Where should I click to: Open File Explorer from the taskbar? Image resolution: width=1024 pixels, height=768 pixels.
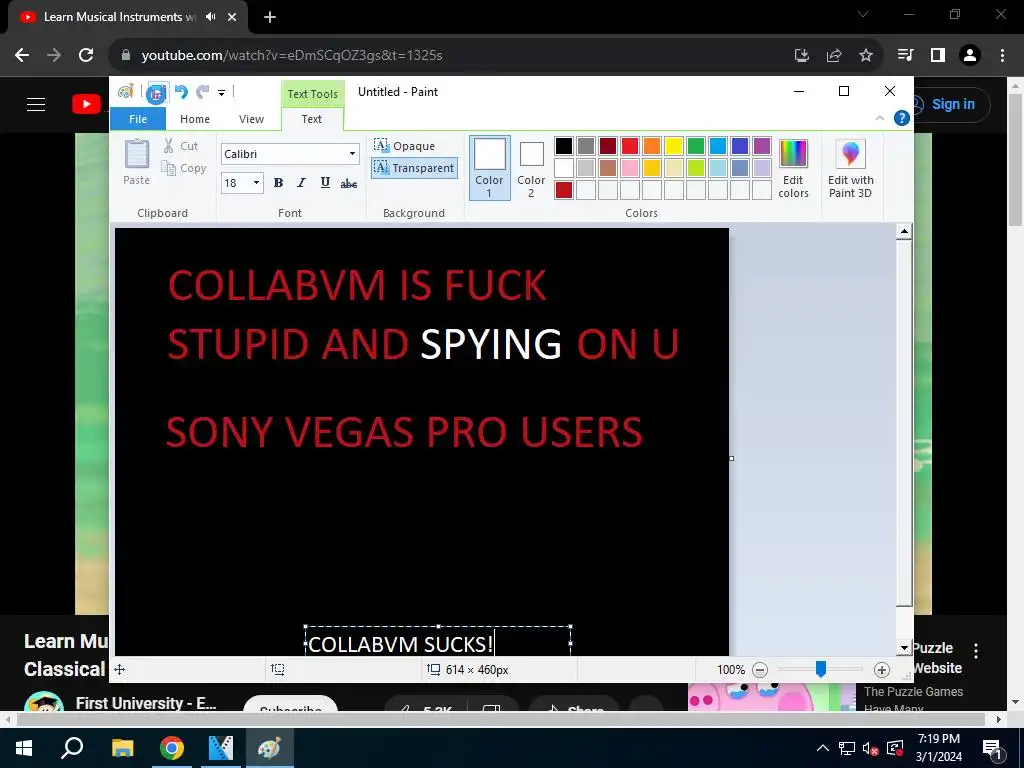(122, 748)
